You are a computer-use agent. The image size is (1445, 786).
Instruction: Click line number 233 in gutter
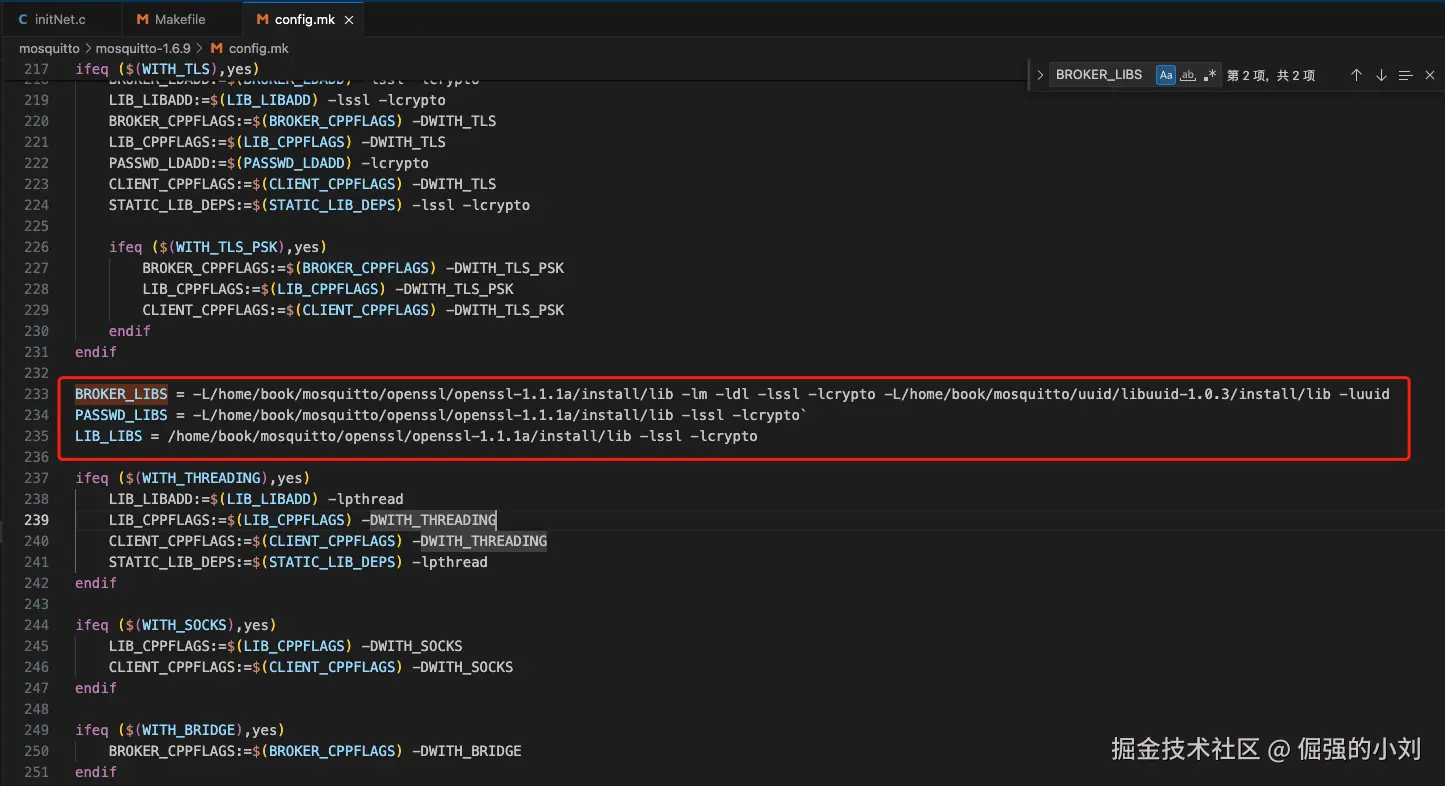point(36,394)
